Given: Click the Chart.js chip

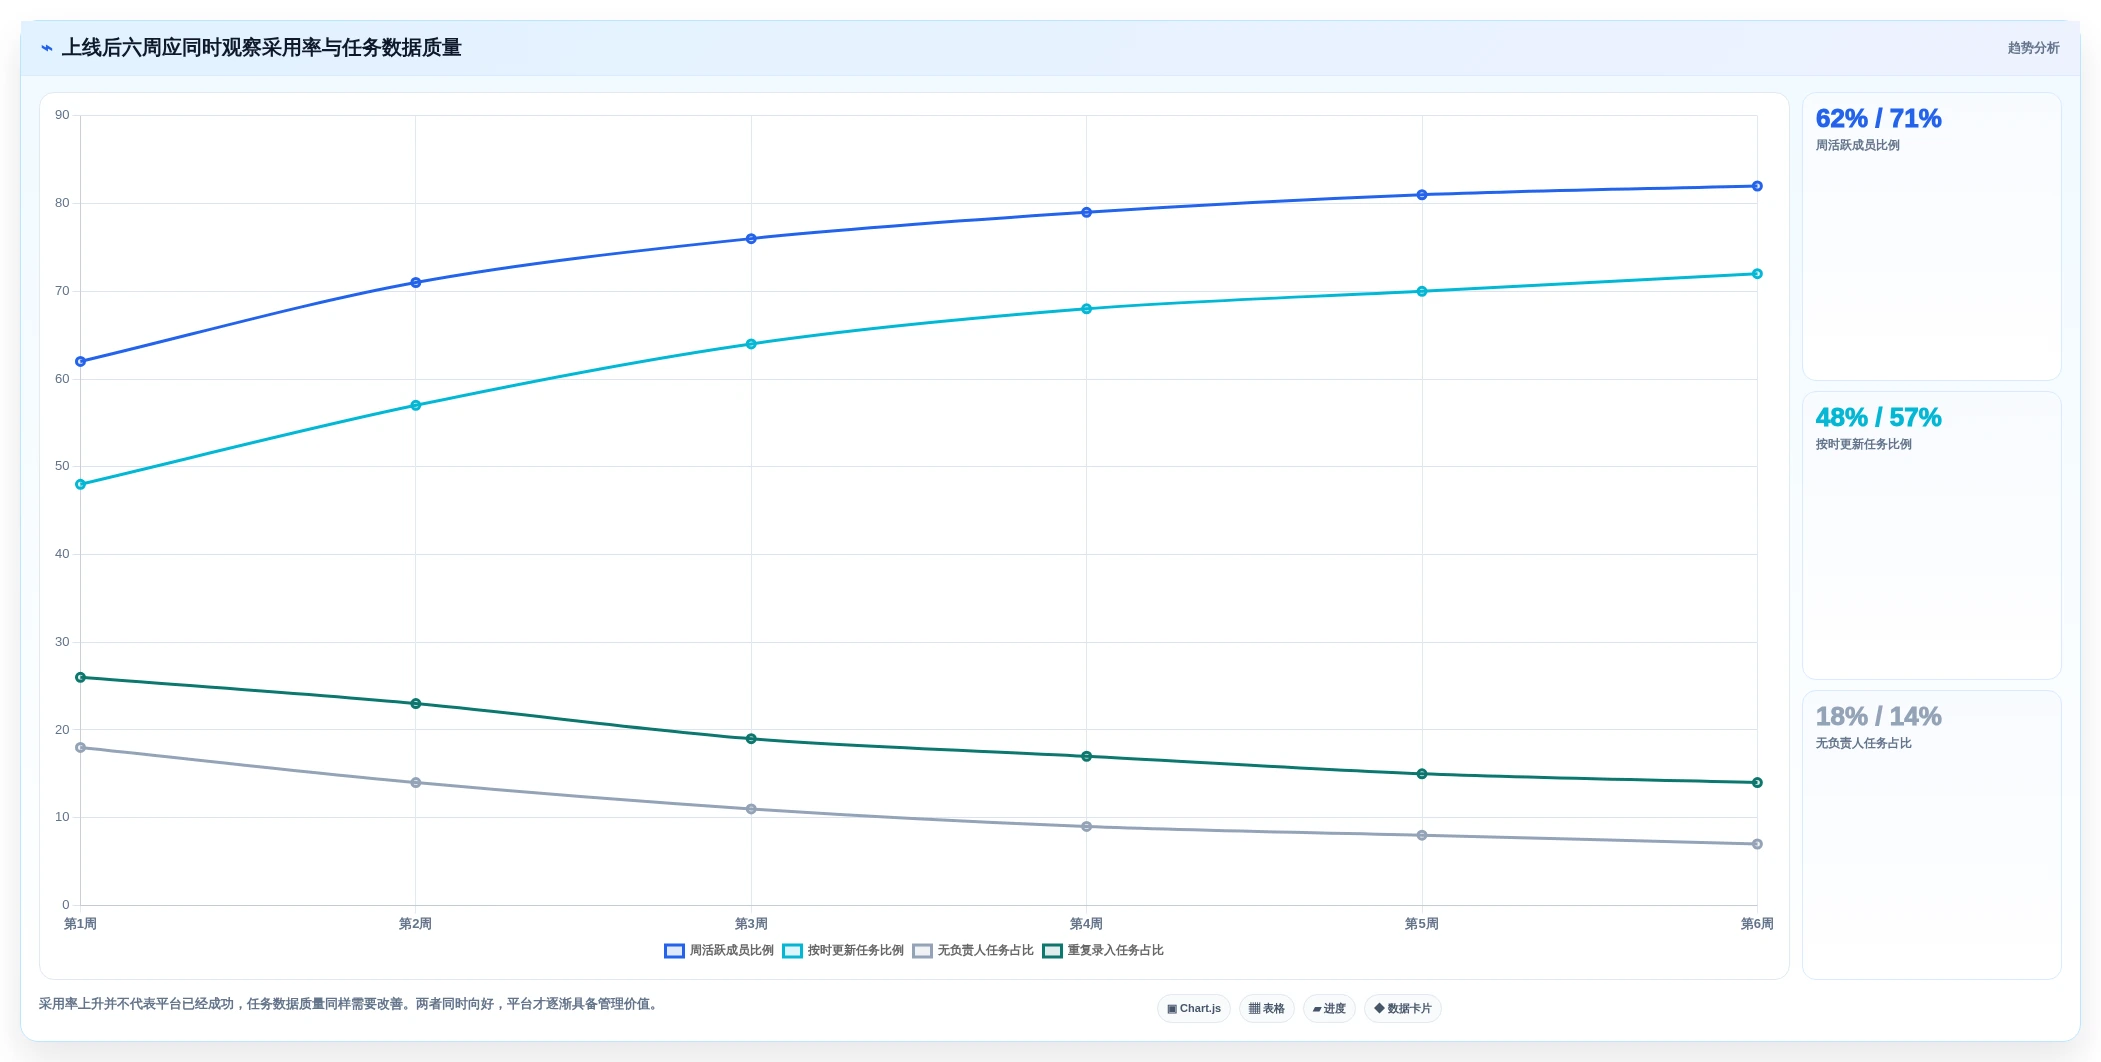Looking at the screenshot, I should click(1194, 1008).
